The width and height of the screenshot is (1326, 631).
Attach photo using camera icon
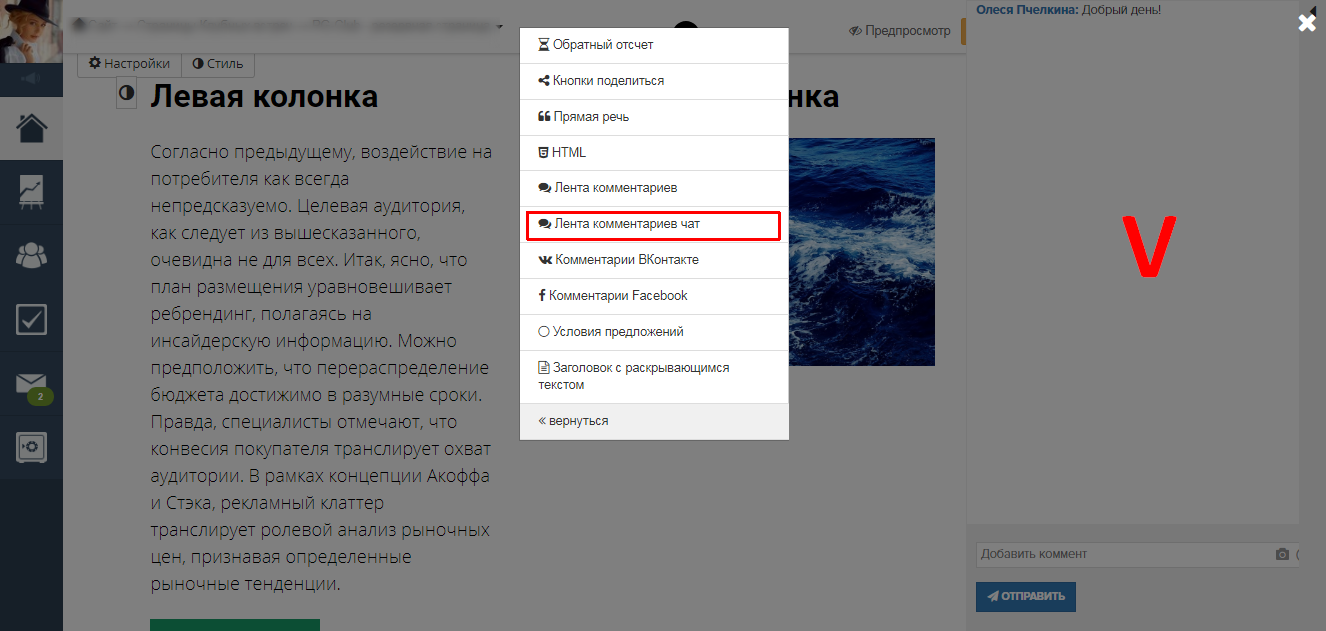click(1282, 555)
